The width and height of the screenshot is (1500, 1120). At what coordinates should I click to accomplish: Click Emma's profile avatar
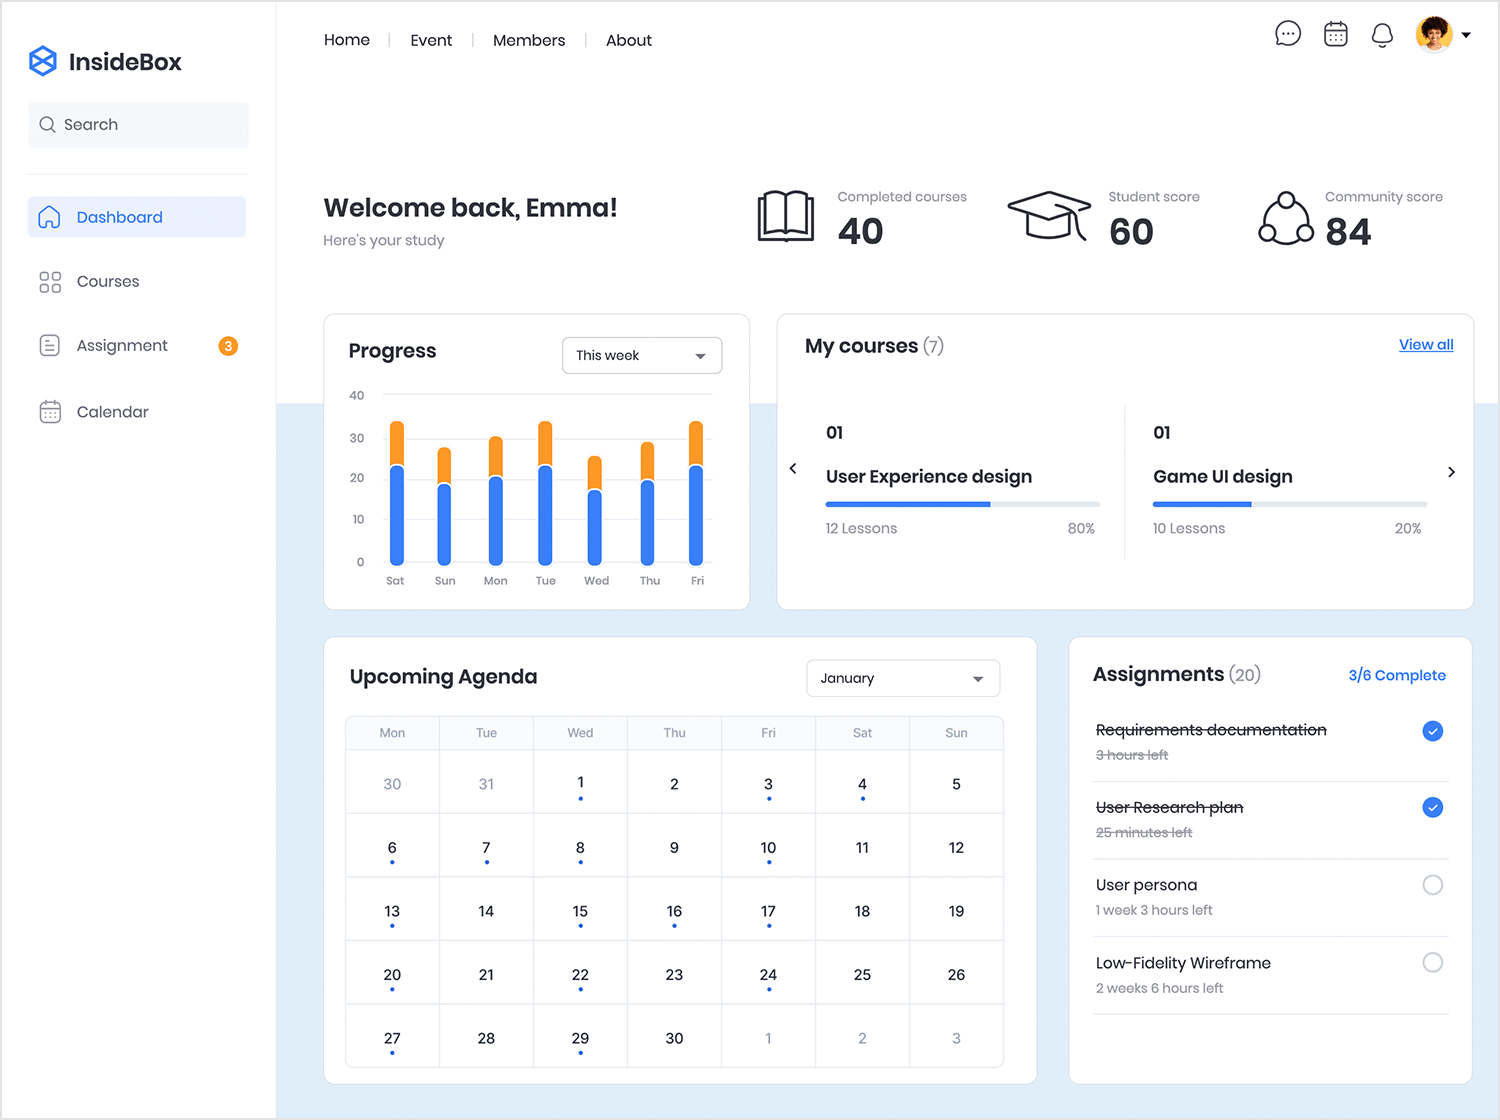[x=1434, y=34]
